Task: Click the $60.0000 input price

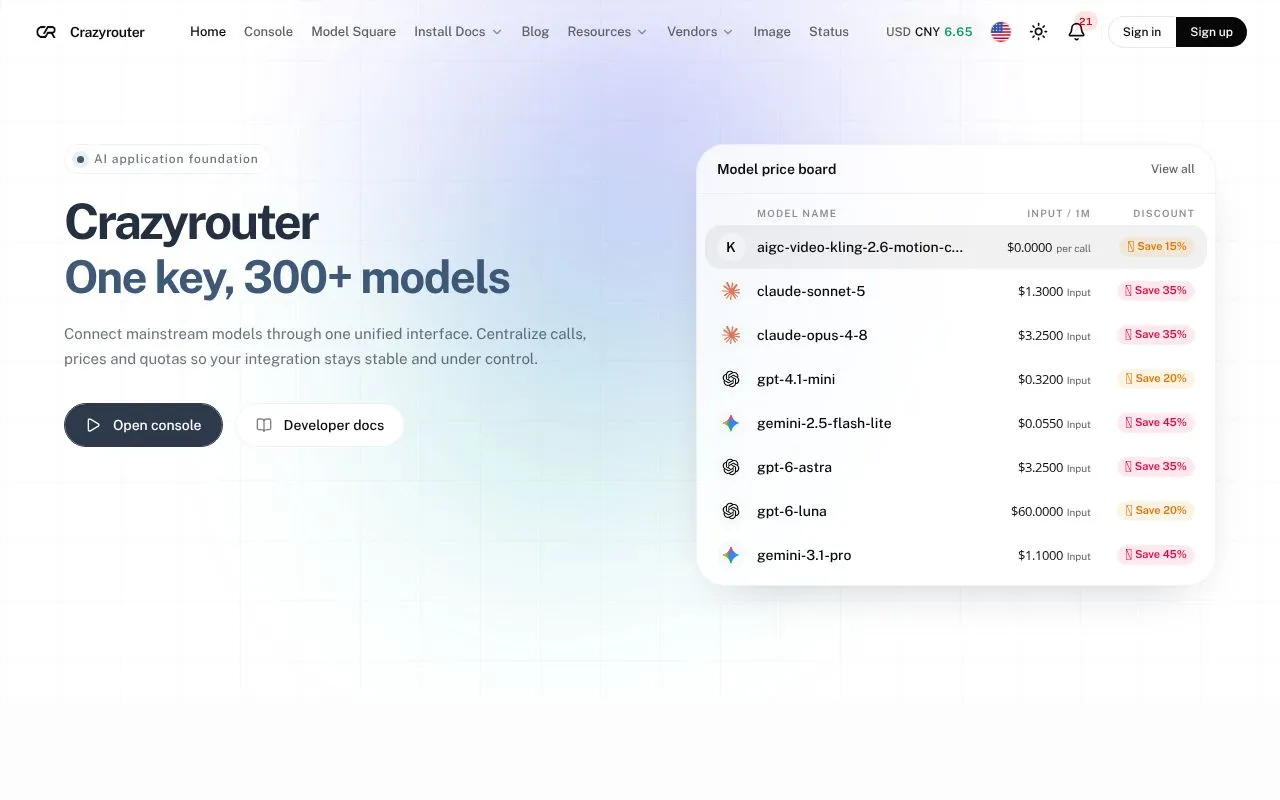Action: 1037,511
